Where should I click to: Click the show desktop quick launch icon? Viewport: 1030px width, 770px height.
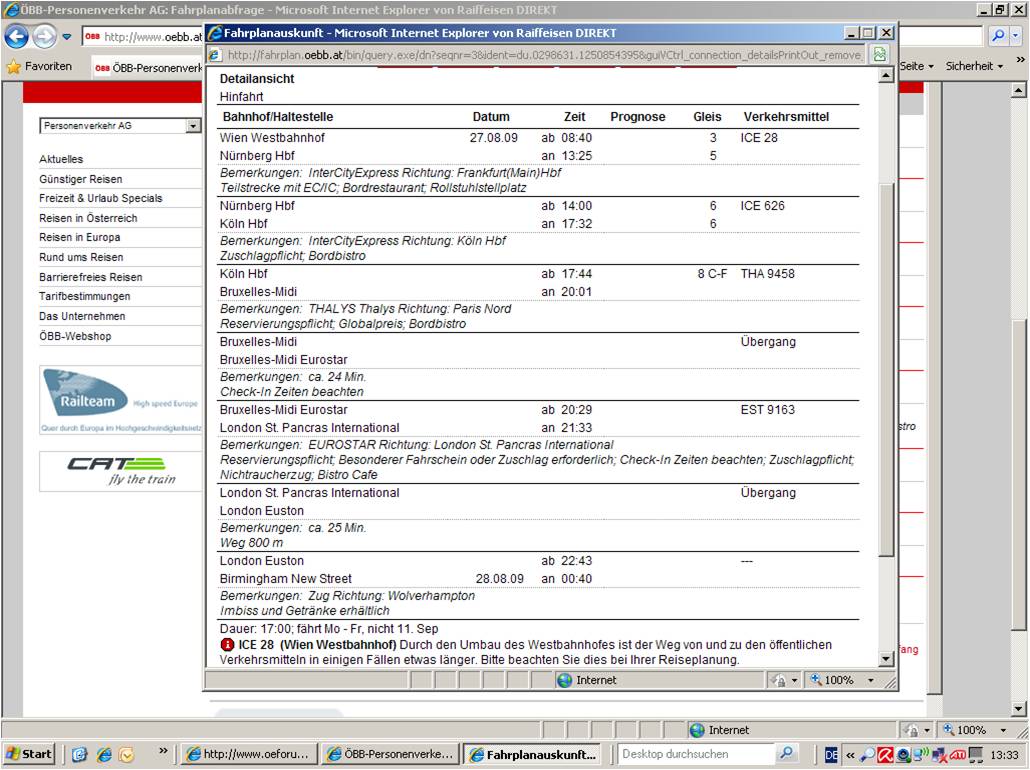click(79, 754)
